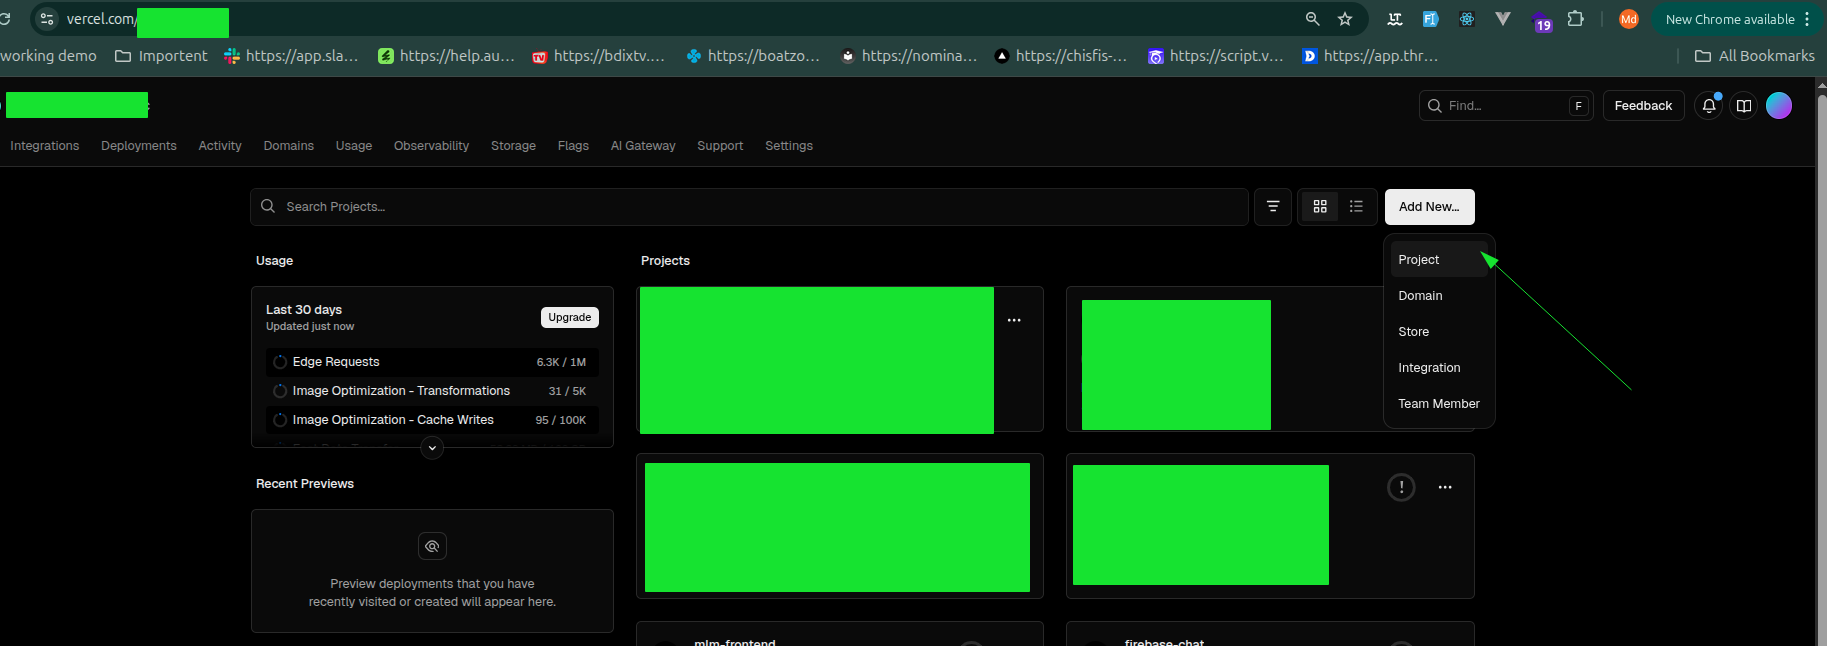Open the notifications bell icon
The width and height of the screenshot is (1827, 646).
tap(1709, 106)
